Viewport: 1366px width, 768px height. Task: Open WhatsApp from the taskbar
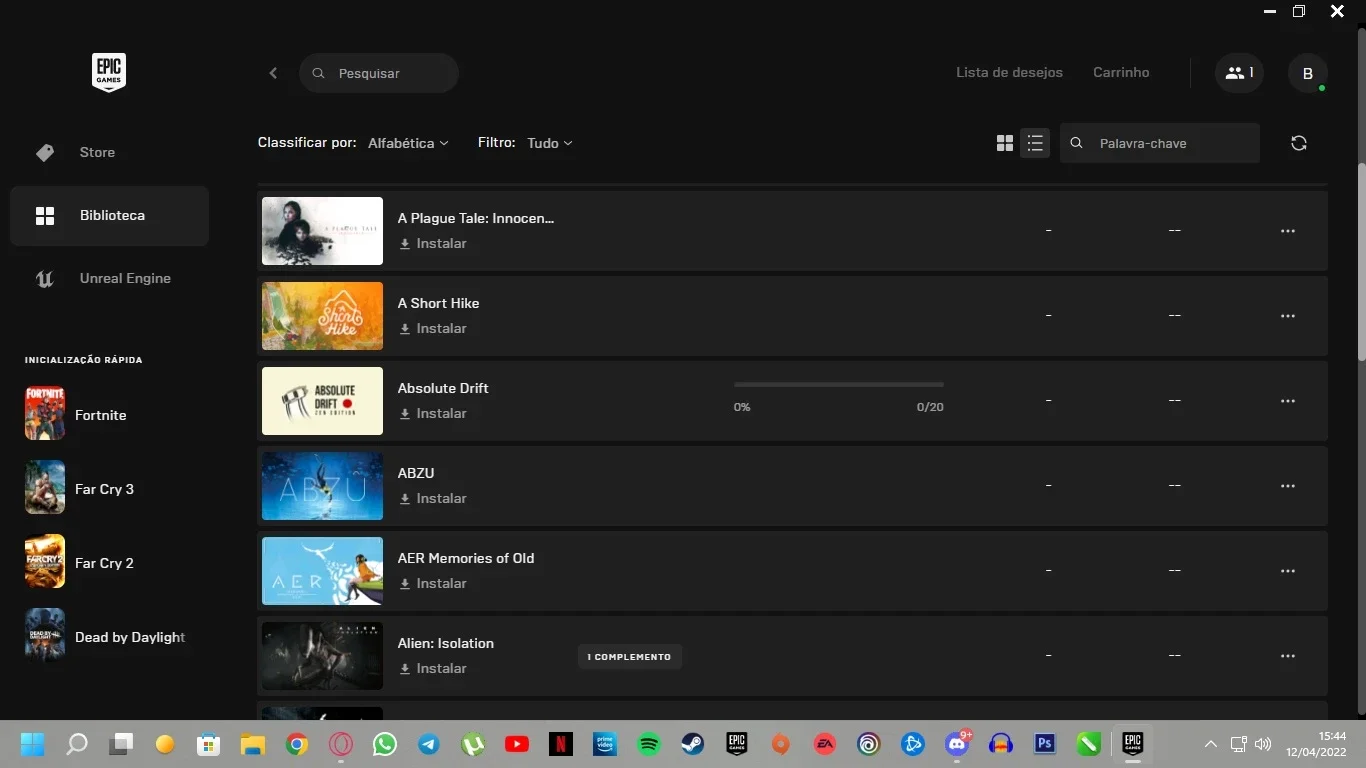385,744
